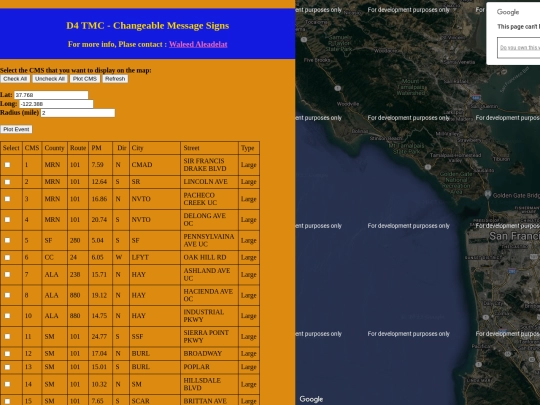Viewport: 540px width, 405px height.
Task: Click the City column header
Action: click(x=155, y=148)
